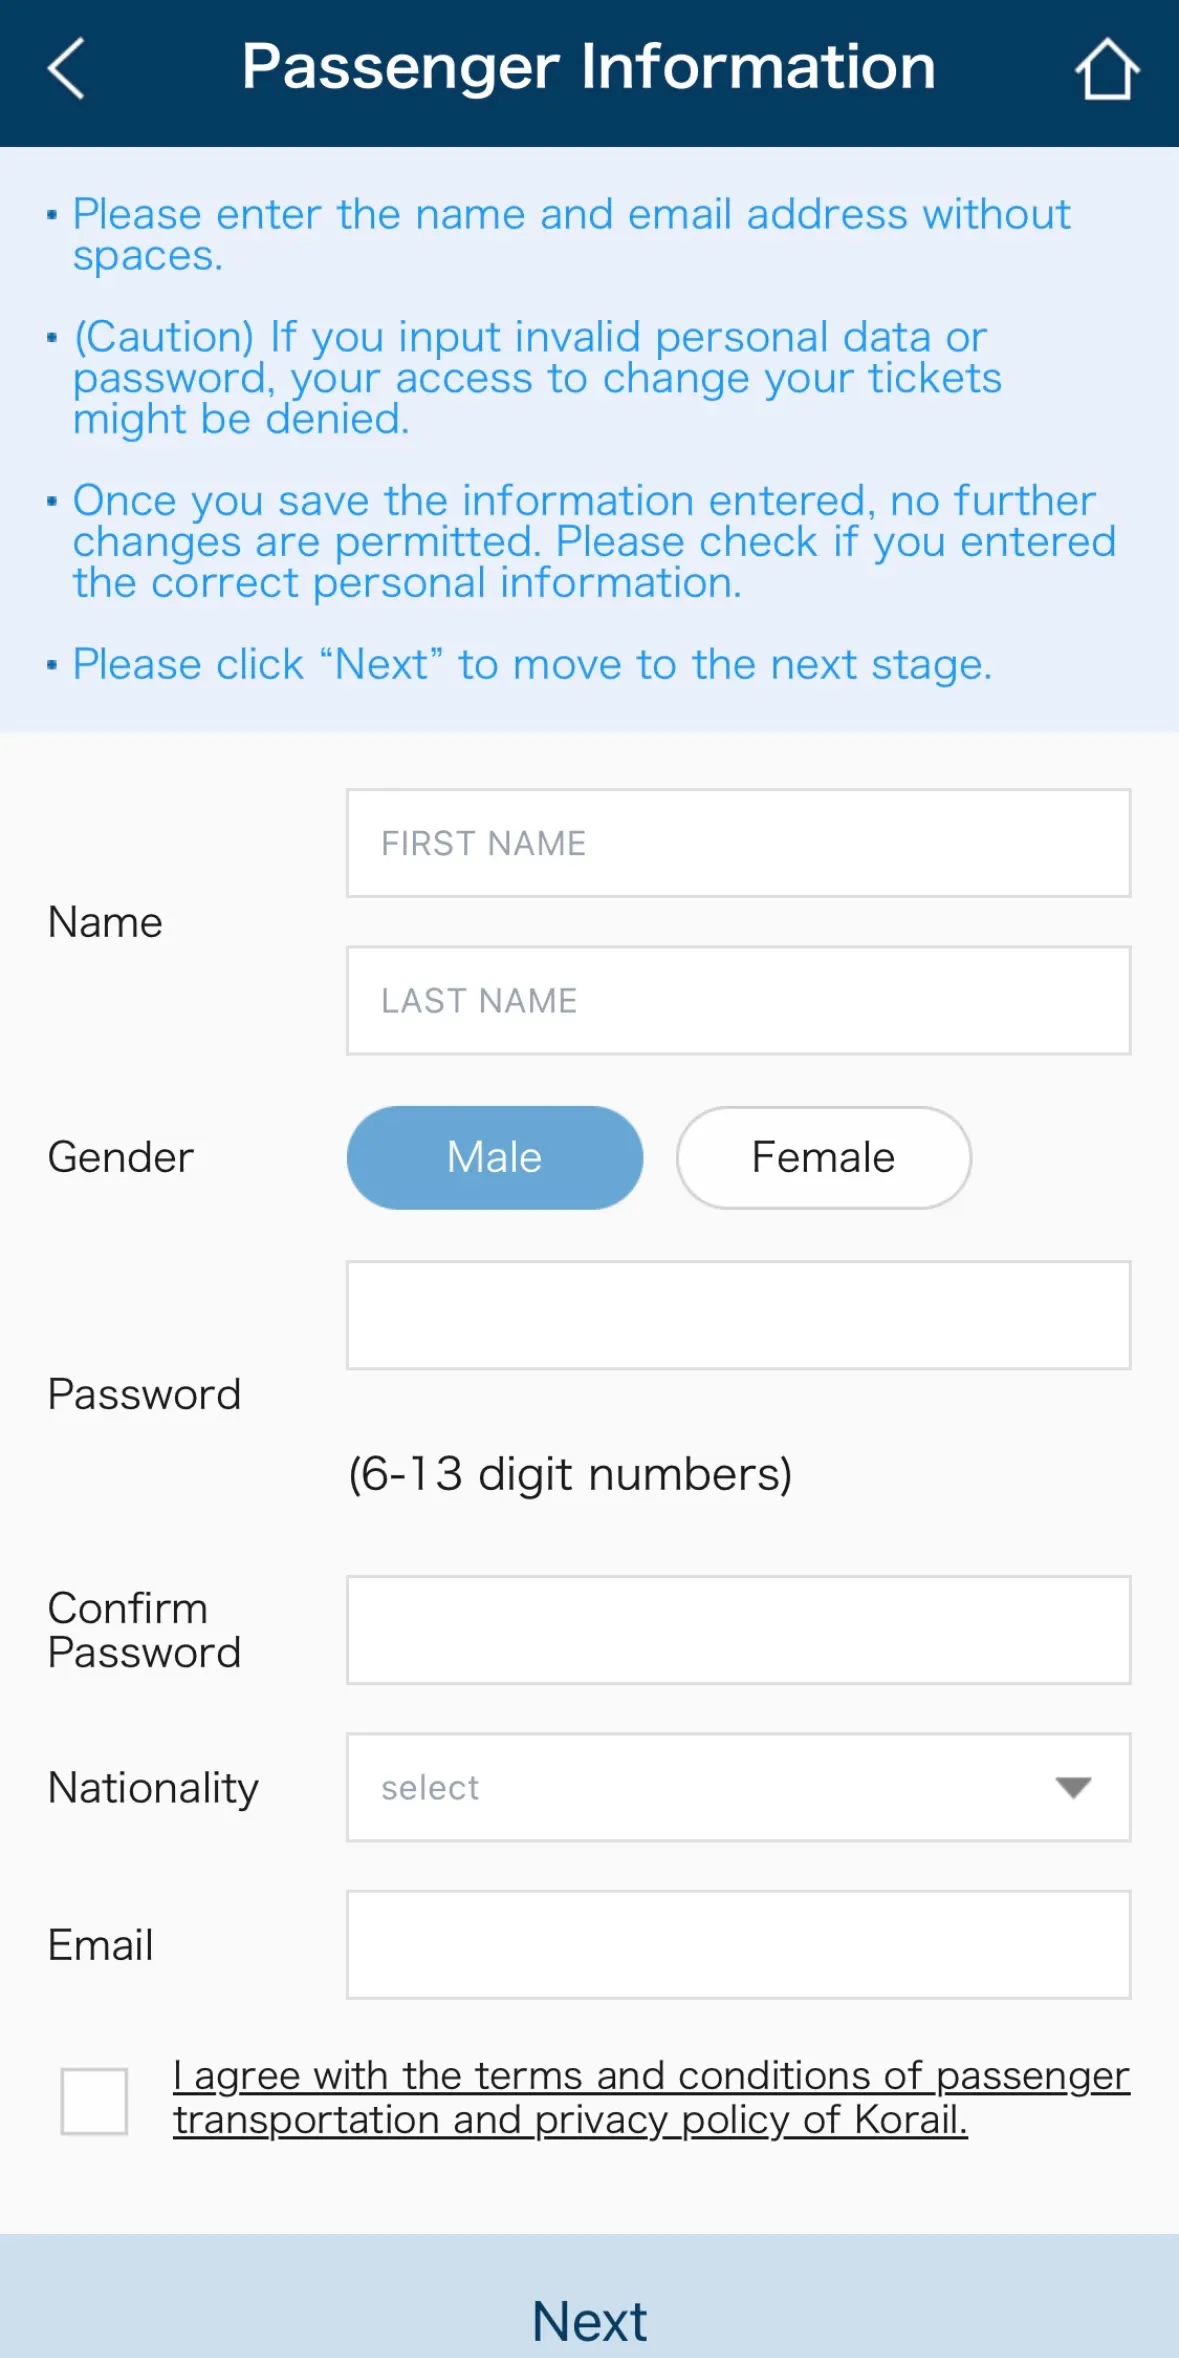Image resolution: width=1179 pixels, height=2358 pixels.
Task: Select Male gender option
Action: tap(494, 1157)
